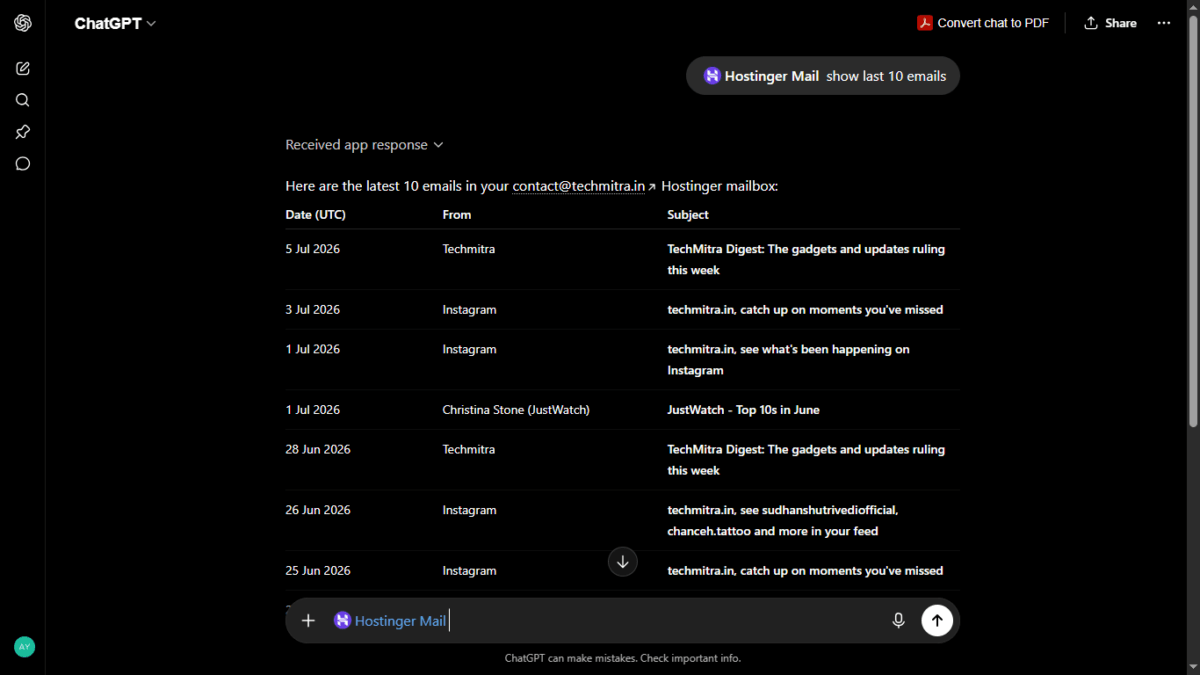The width and height of the screenshot is (1200, 675).
Task: Click the From column header
Action: pyautogui.click(x=457, y=215)
